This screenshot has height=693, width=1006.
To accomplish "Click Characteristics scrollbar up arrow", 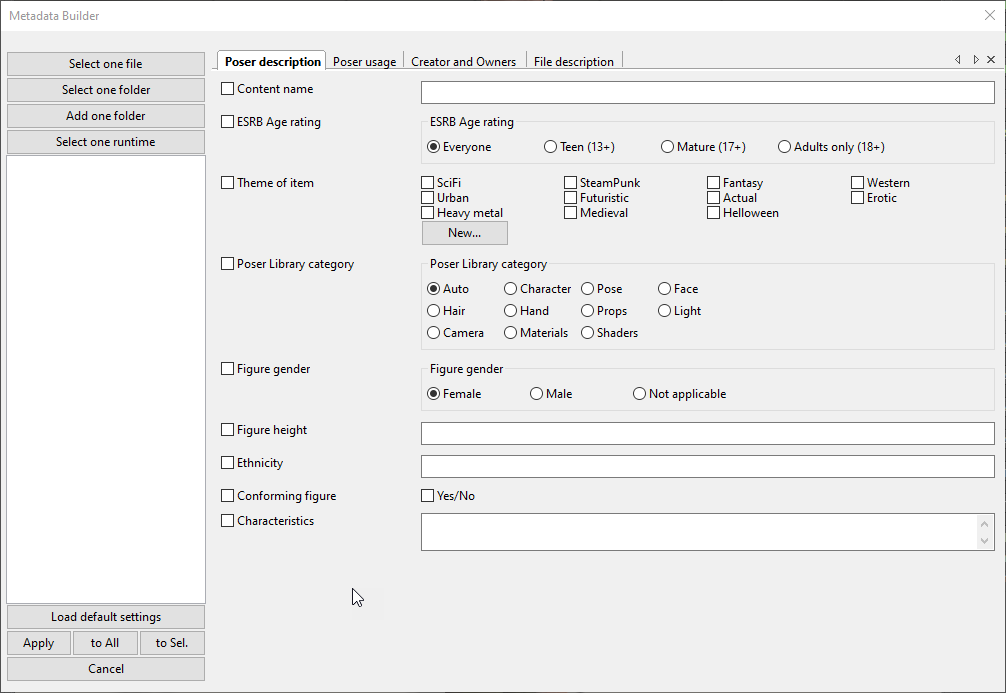I will tap(986, 524).
